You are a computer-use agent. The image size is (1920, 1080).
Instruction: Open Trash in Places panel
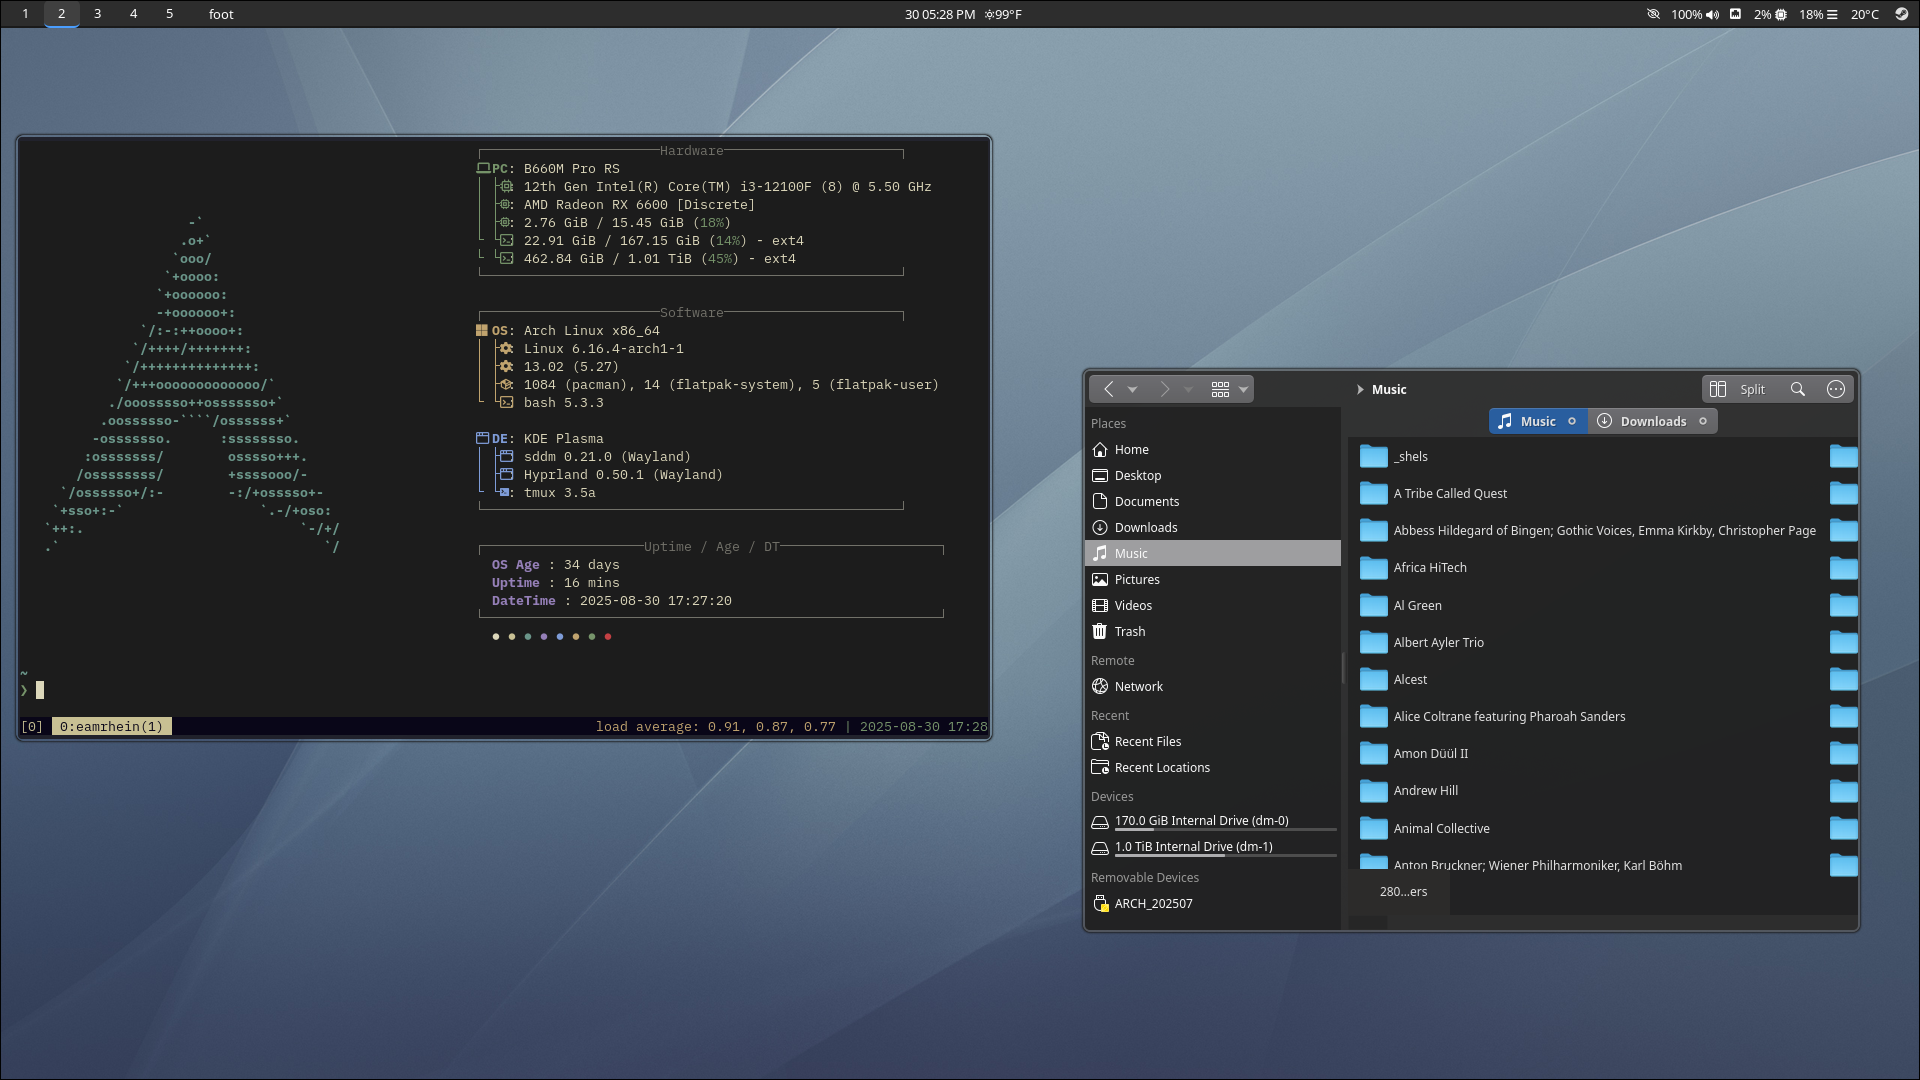point(1212,632)
